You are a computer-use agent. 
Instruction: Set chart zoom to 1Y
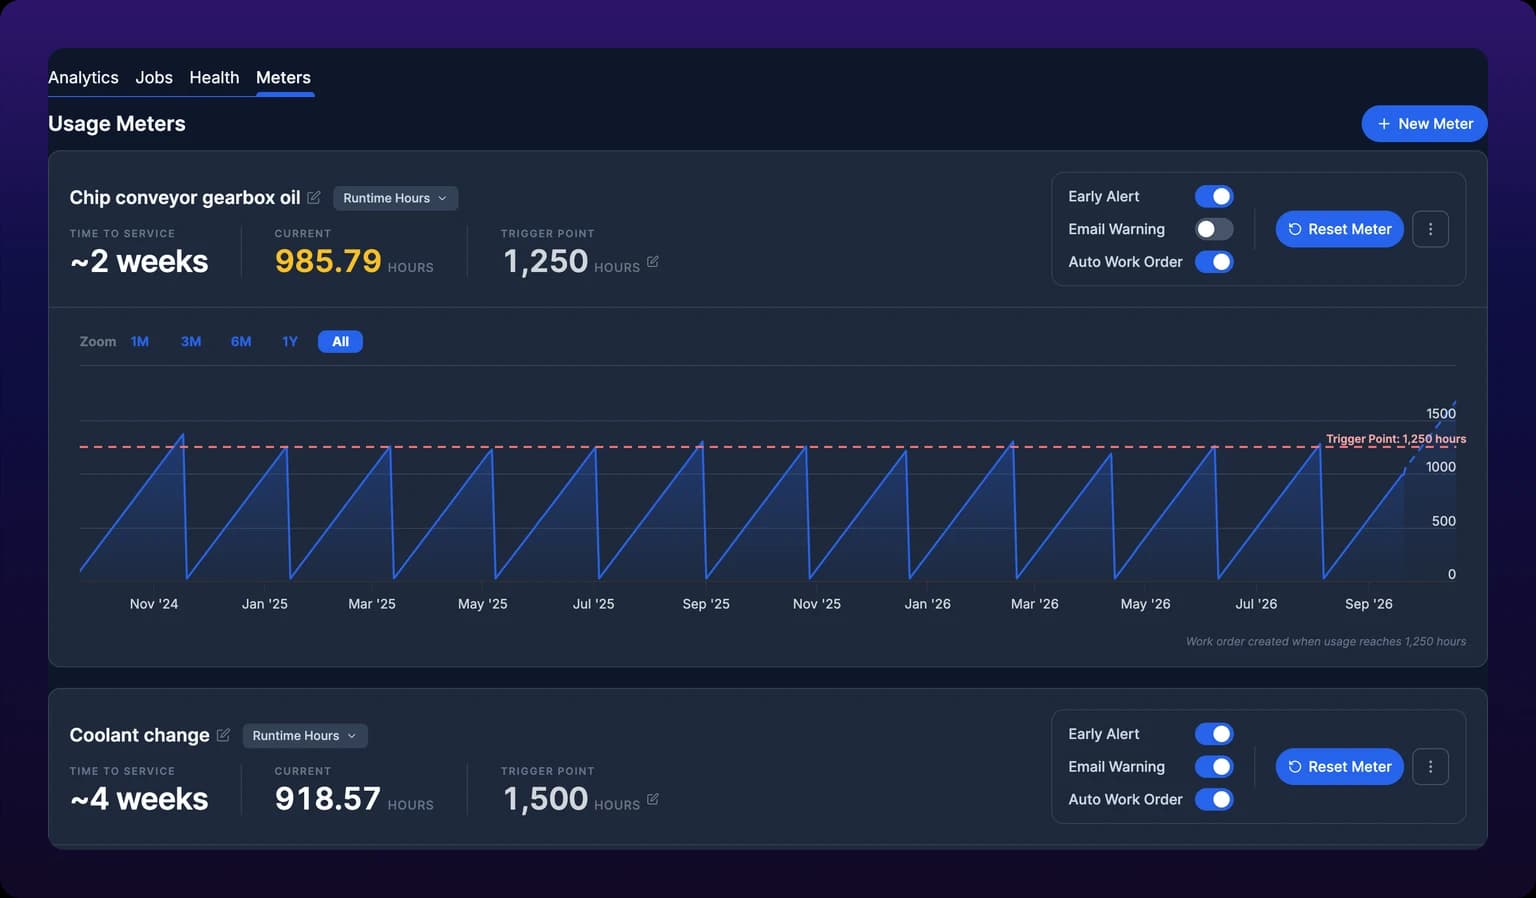pos(290,342)
